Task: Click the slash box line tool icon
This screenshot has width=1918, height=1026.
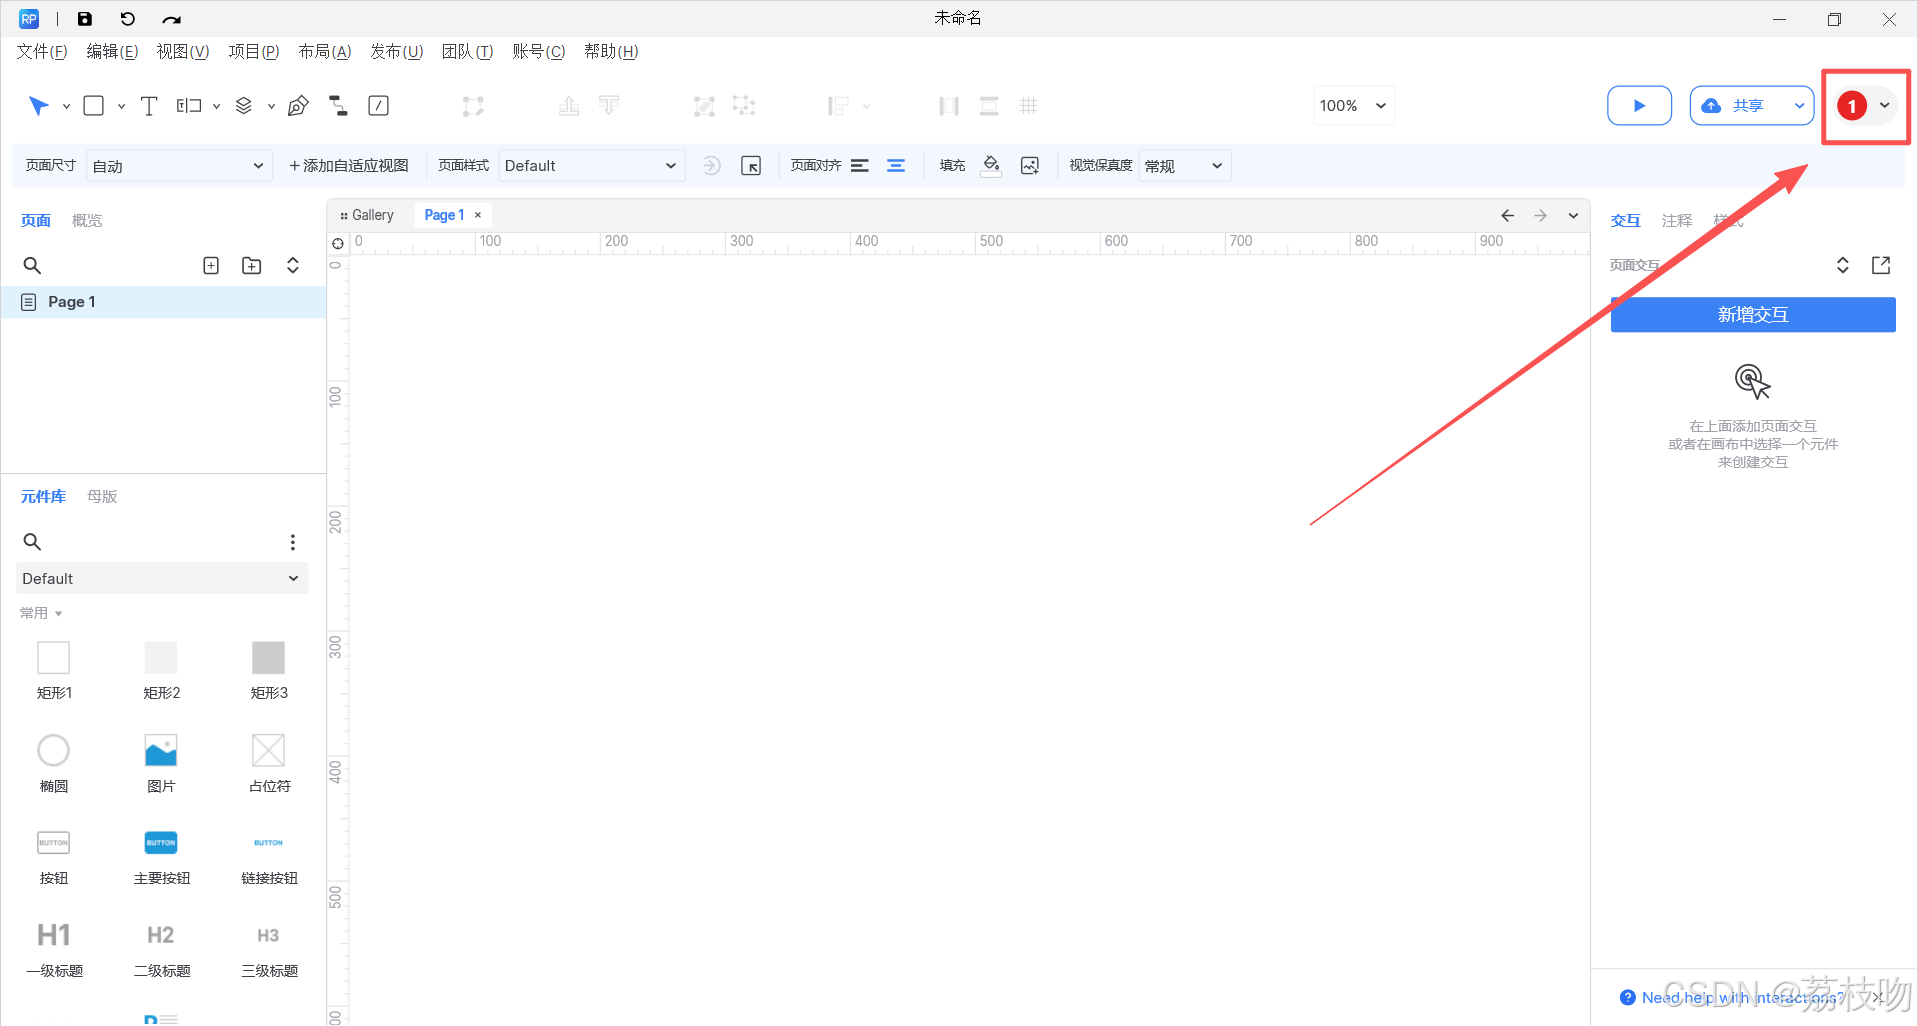Action: 379,106
